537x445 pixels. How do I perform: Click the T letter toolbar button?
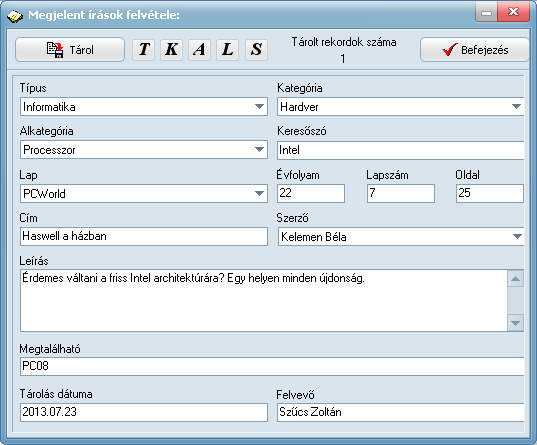point(143,49)
